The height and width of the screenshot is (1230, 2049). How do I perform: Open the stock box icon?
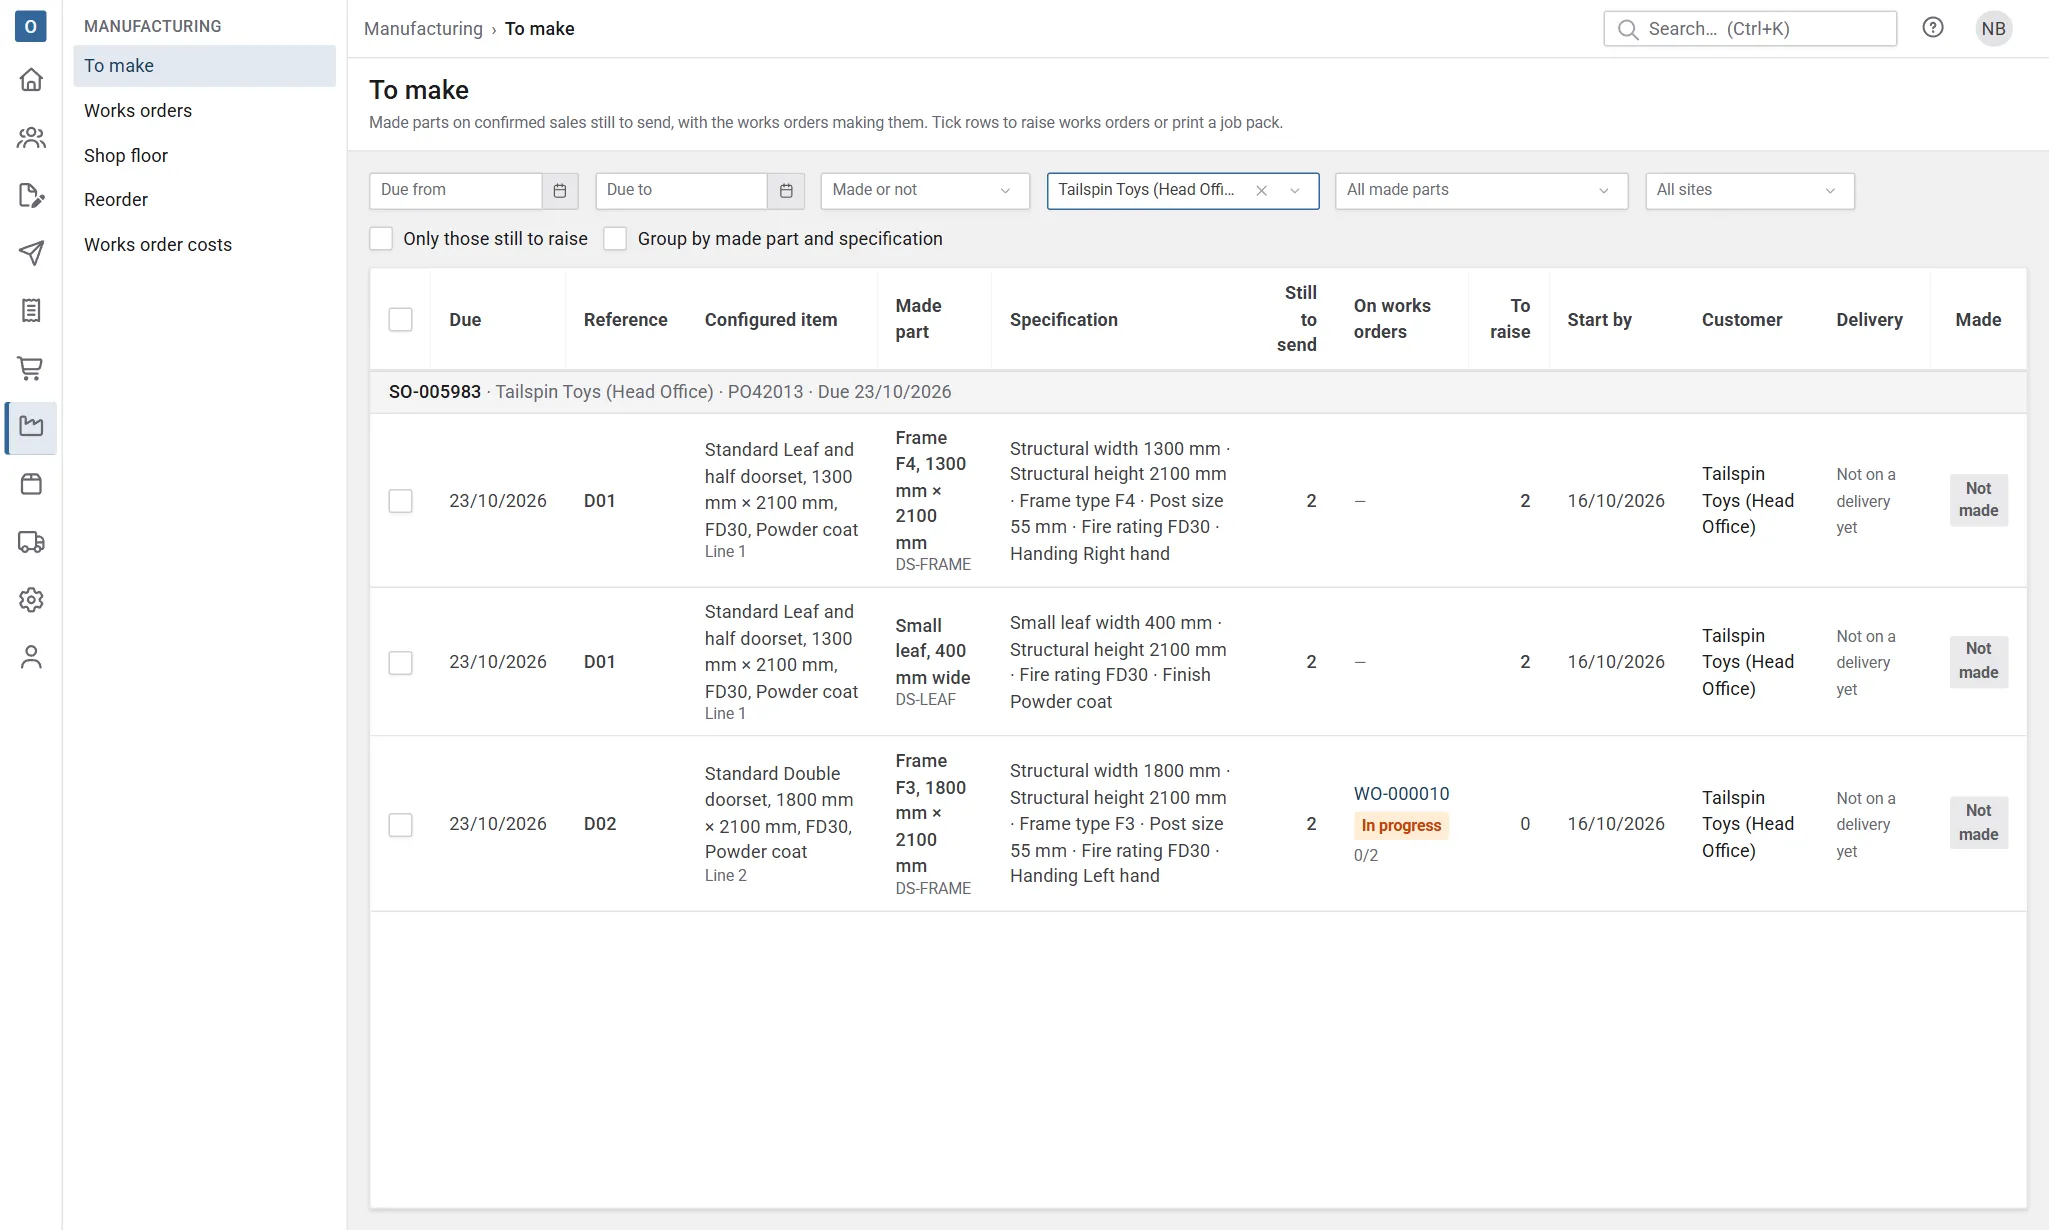[x=31, y=485]
